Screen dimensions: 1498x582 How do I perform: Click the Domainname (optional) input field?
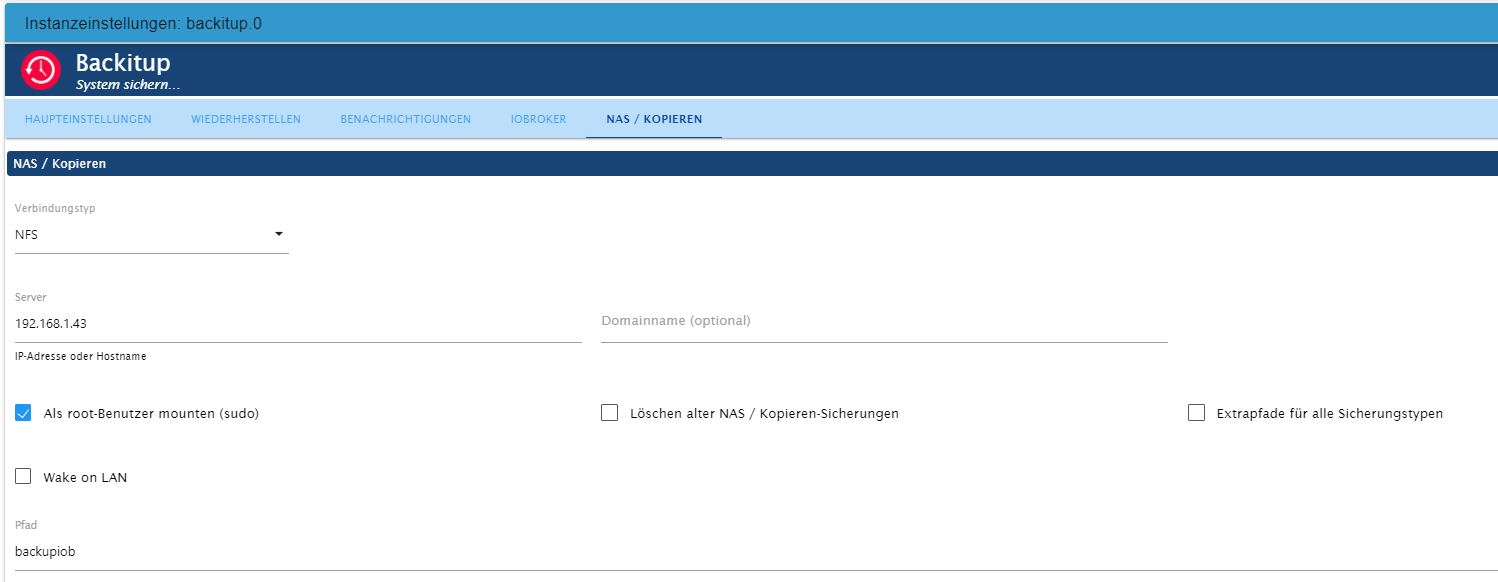[884, 322]
